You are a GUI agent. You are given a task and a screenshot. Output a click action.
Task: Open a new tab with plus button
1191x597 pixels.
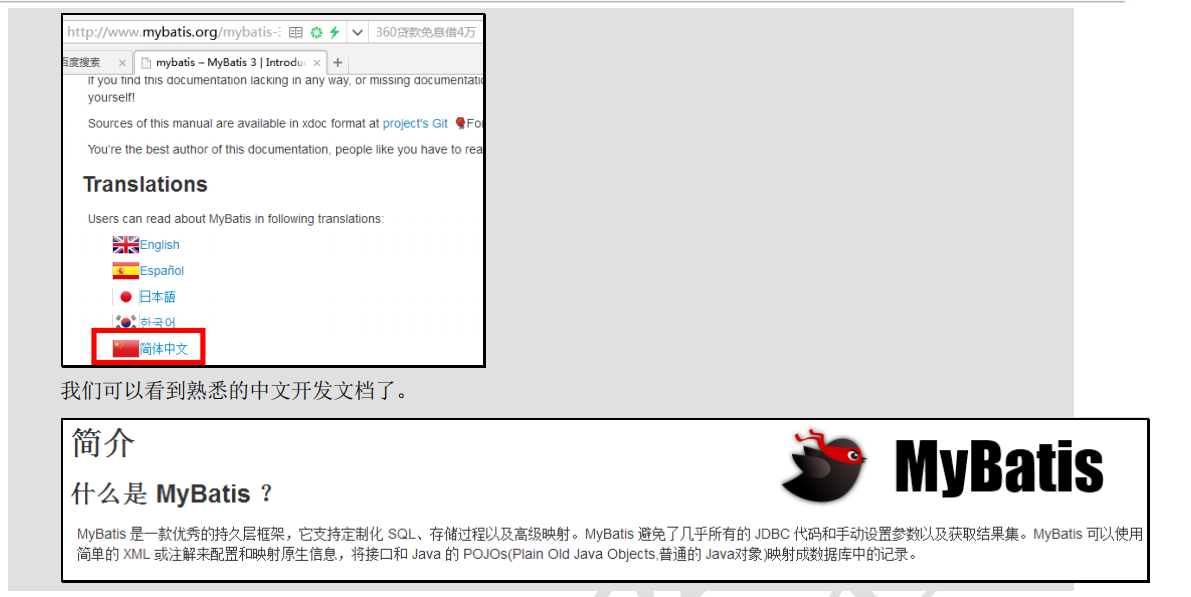pyautogui.click(x=338, y=62)
